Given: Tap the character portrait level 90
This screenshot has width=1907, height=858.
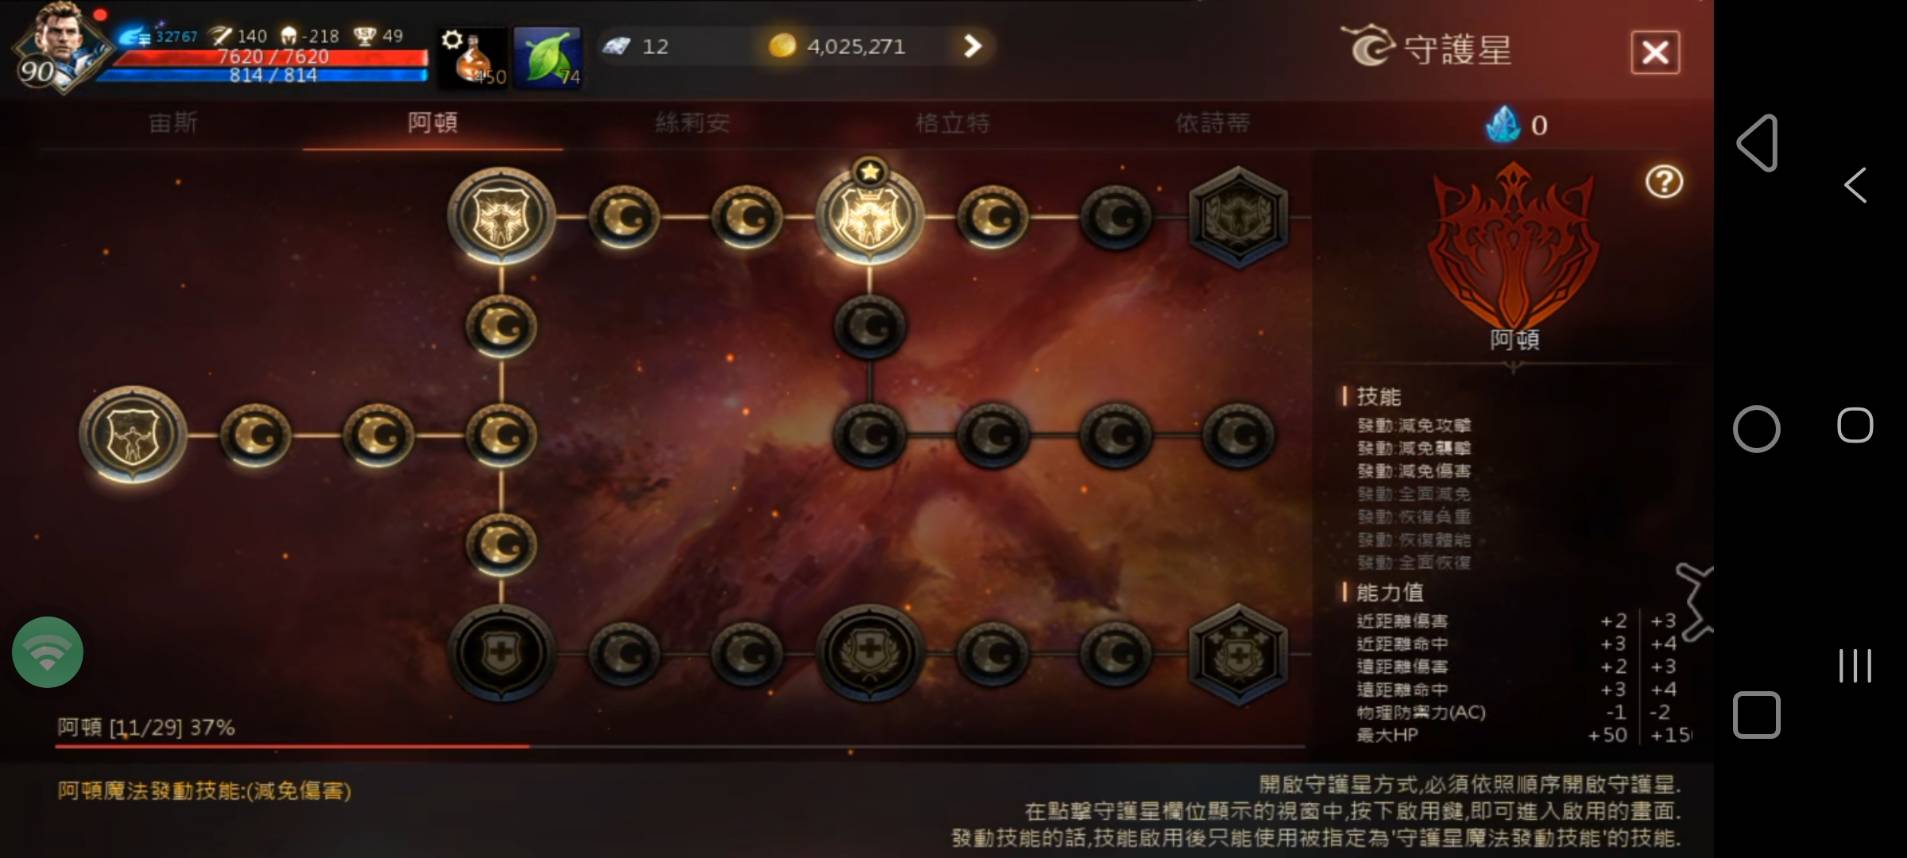Looking at the screenshot, I should click(58, 48).
